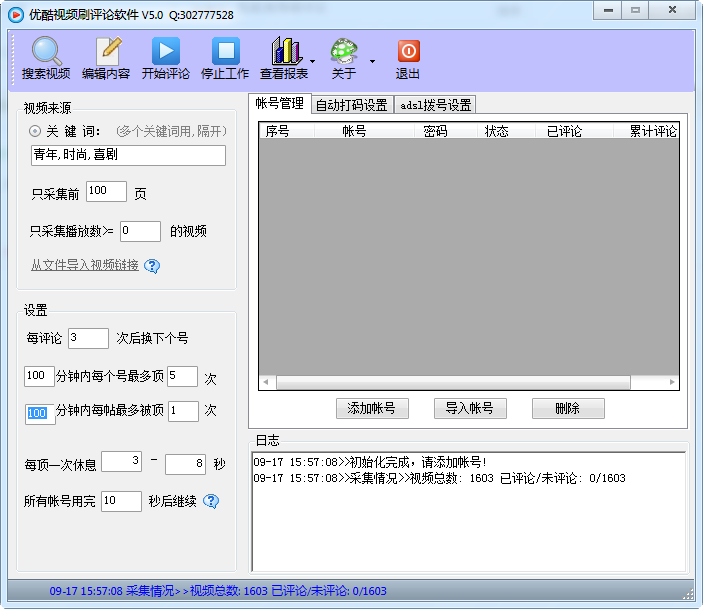Click 所有帐号用完 seconds field showing 10
Image resolution: width=703 pixels, height=609 pixels.
click(122, 501)
